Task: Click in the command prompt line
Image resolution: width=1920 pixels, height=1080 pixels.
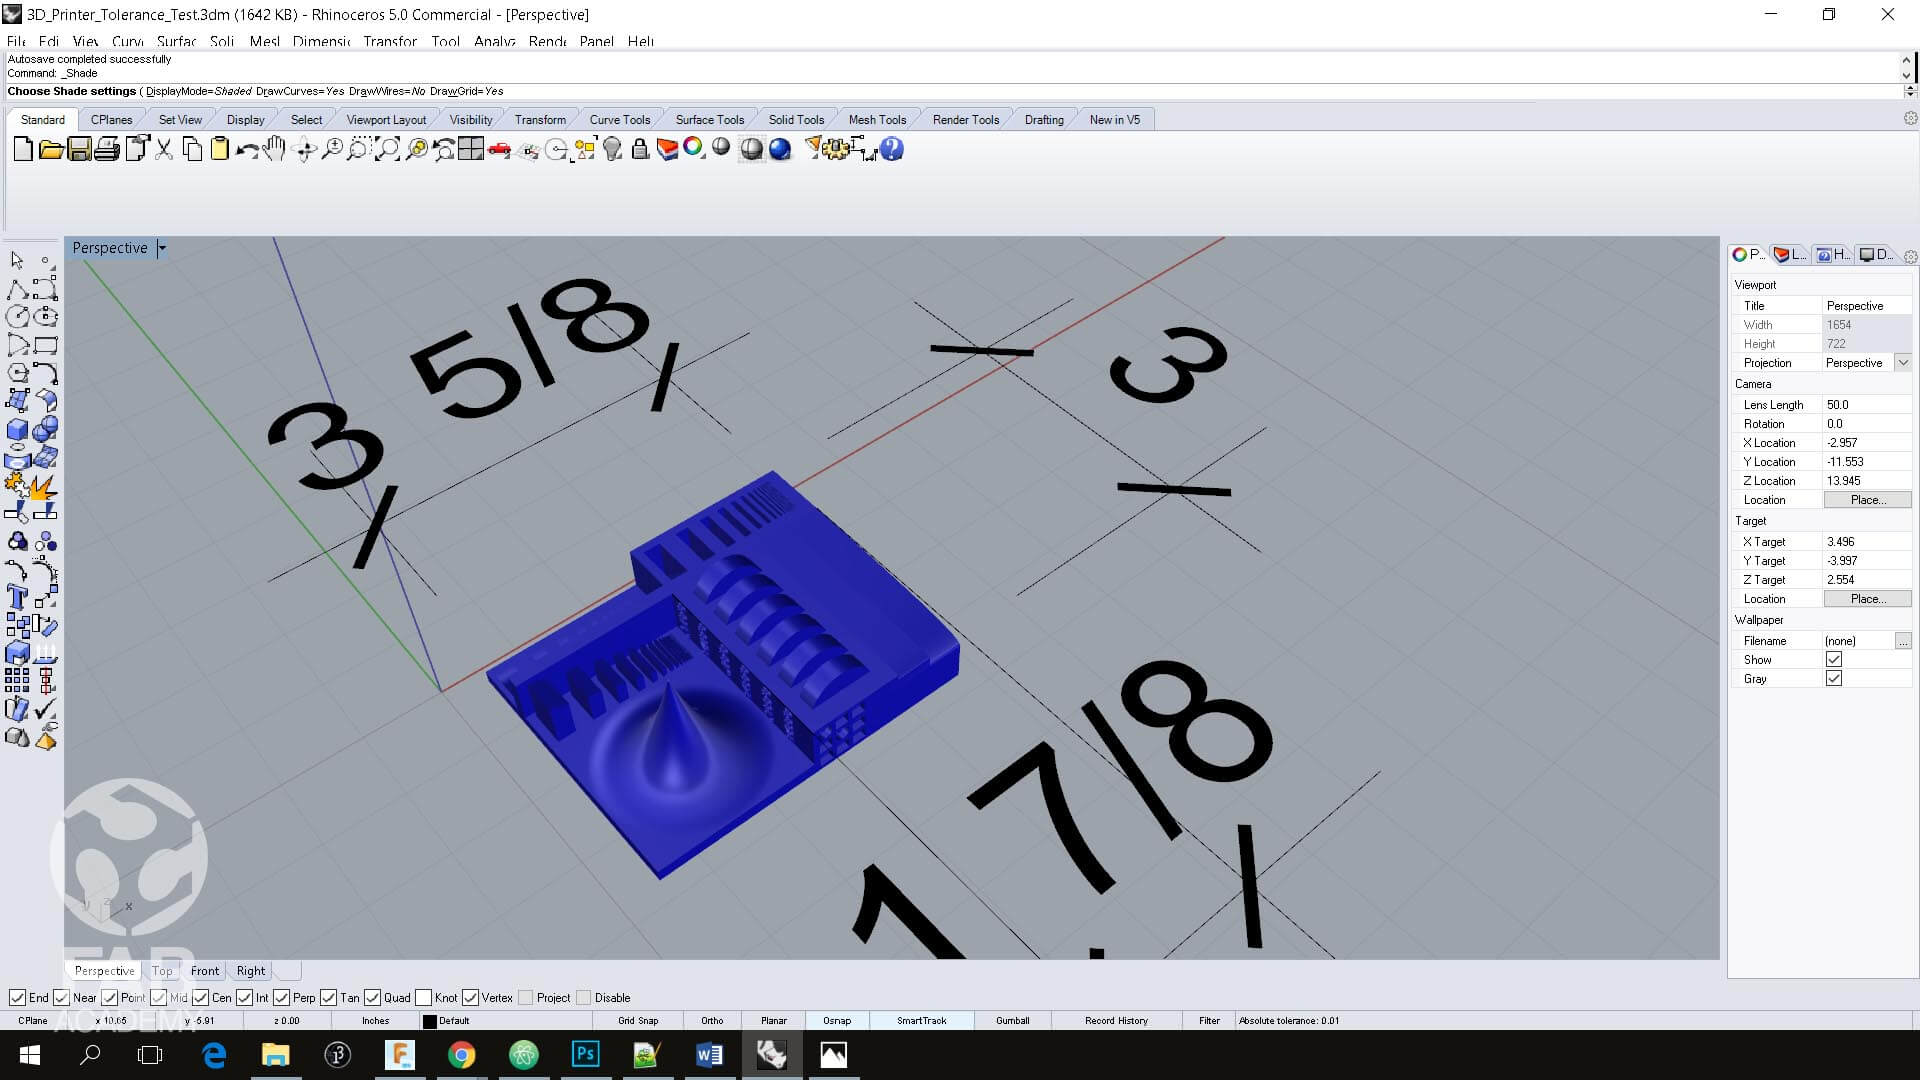Action: [952, 91]
